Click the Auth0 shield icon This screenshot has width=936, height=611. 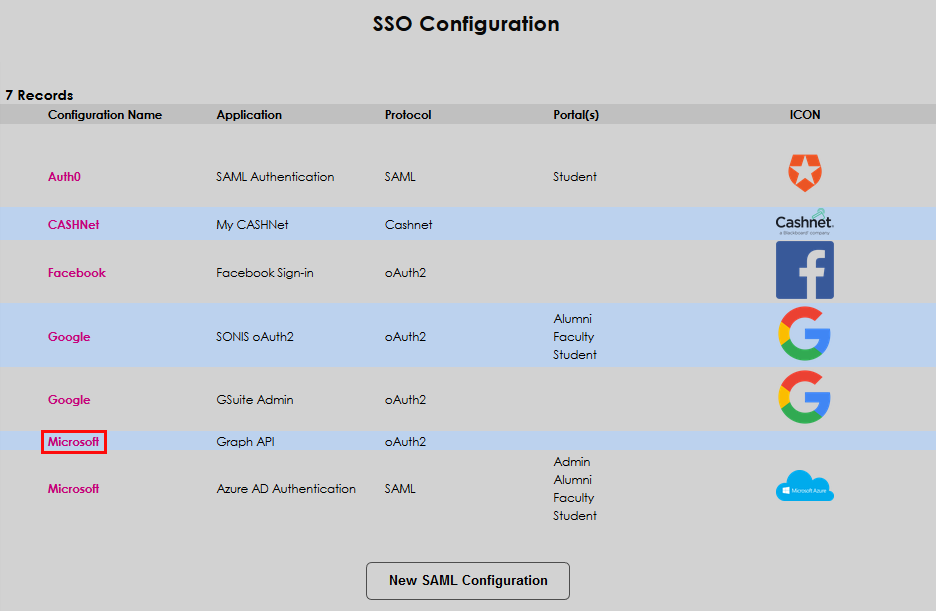[804, 173]
